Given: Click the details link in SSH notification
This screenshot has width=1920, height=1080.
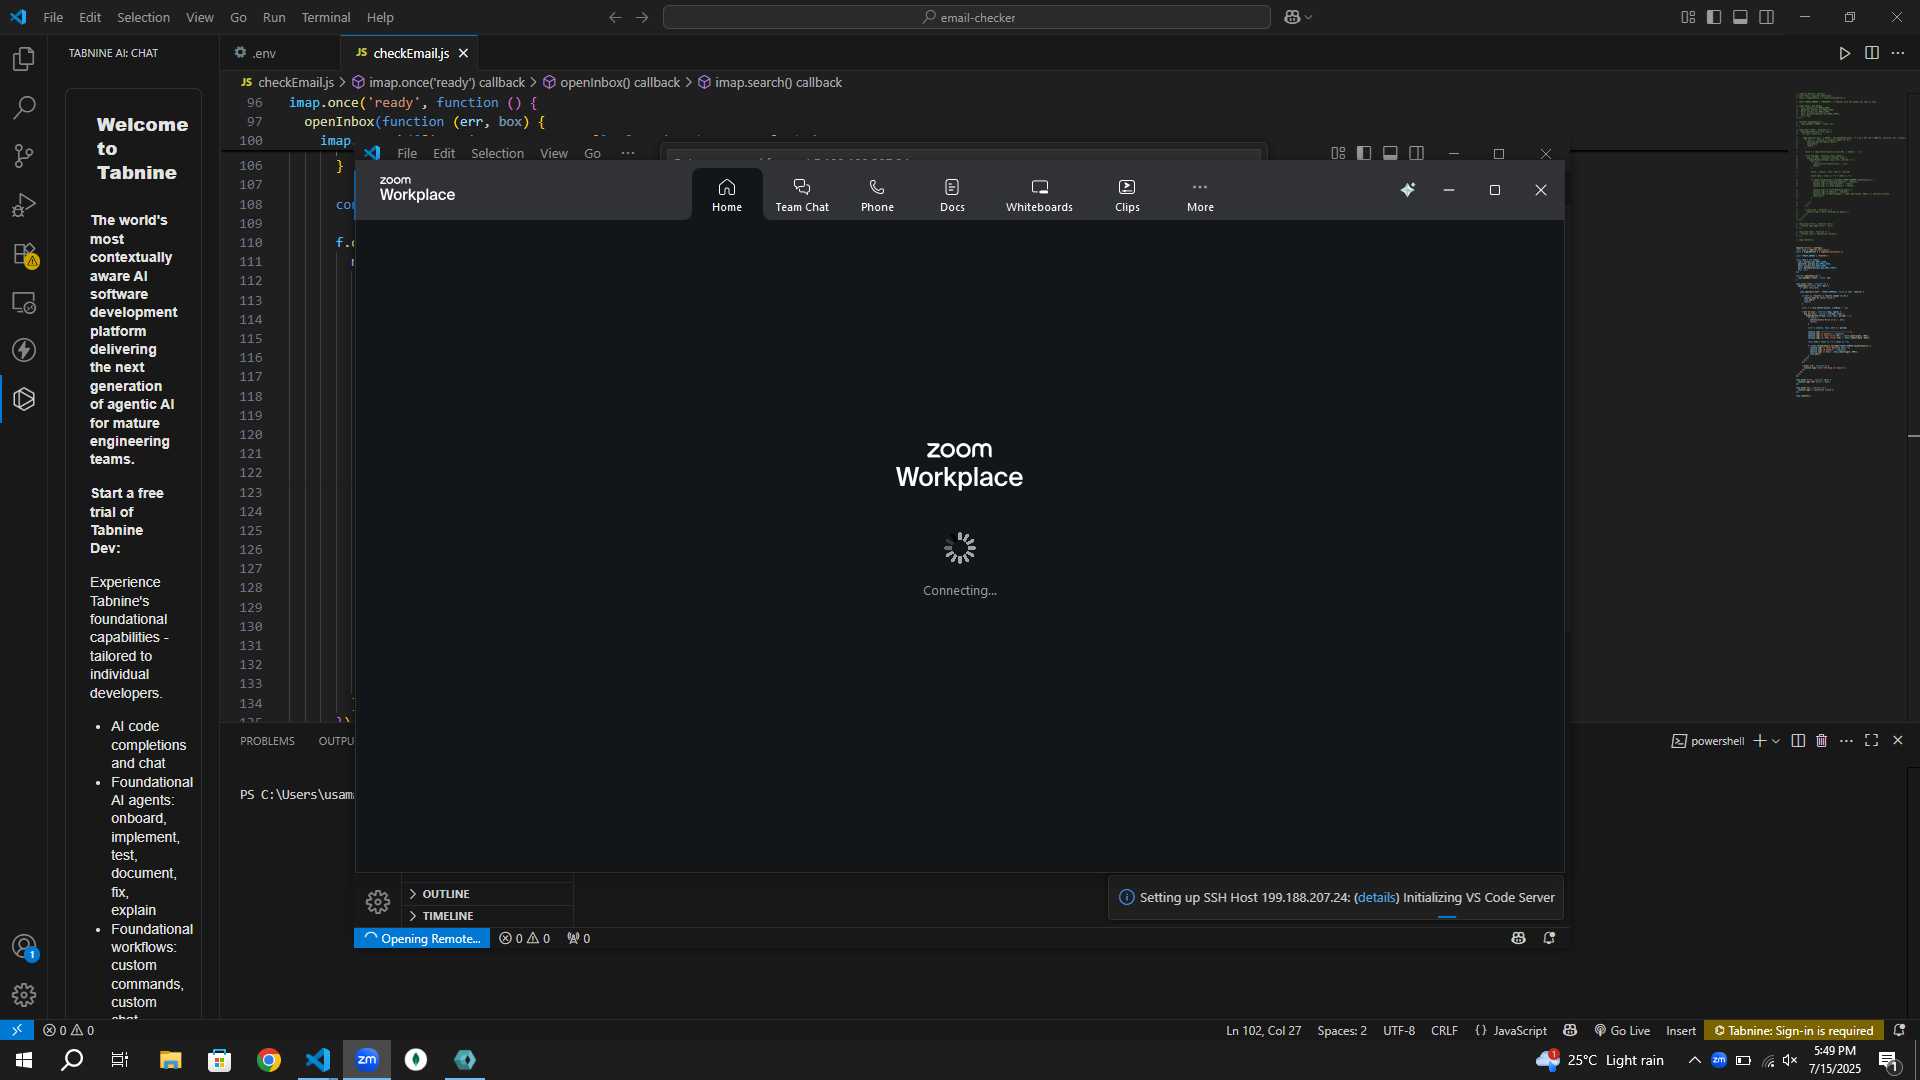Looking at the screenshot, I should pos(1376,898).
